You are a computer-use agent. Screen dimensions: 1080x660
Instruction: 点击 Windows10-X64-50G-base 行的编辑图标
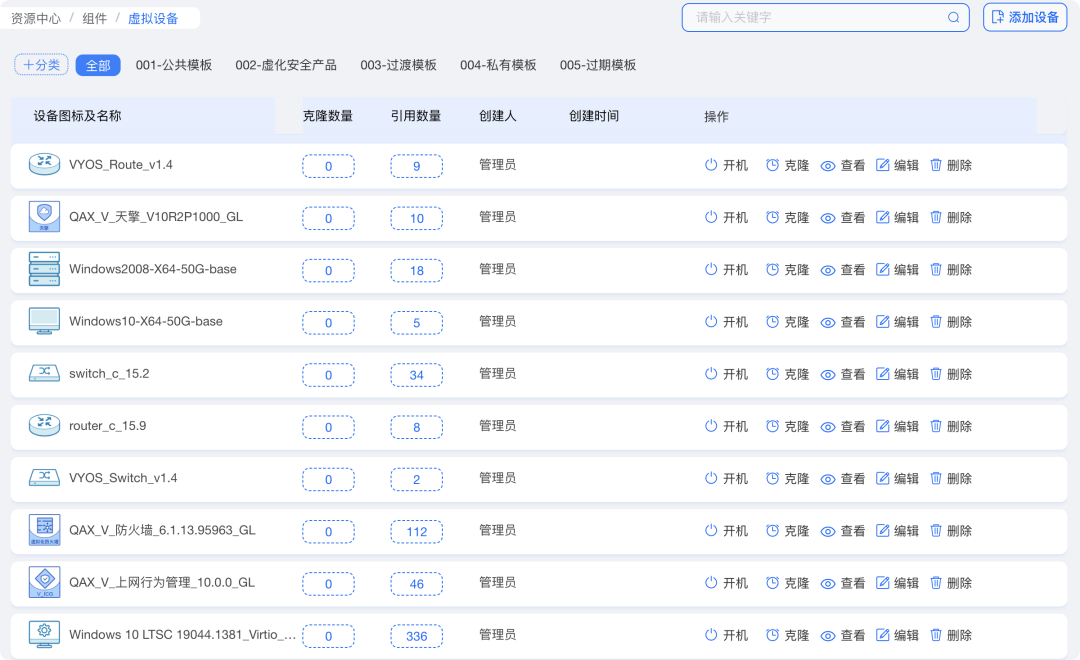pyautogui.click(x=883, y=322)
